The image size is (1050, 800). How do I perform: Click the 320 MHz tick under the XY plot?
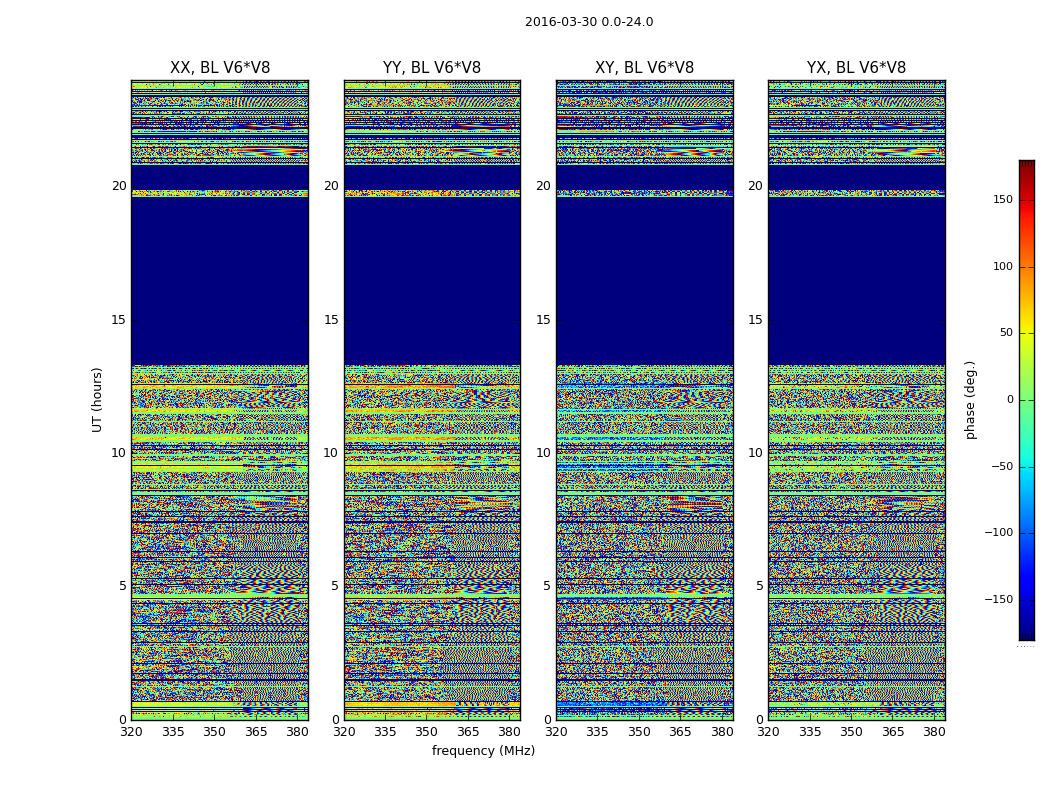pyautogui.click(x=556, y=732)
